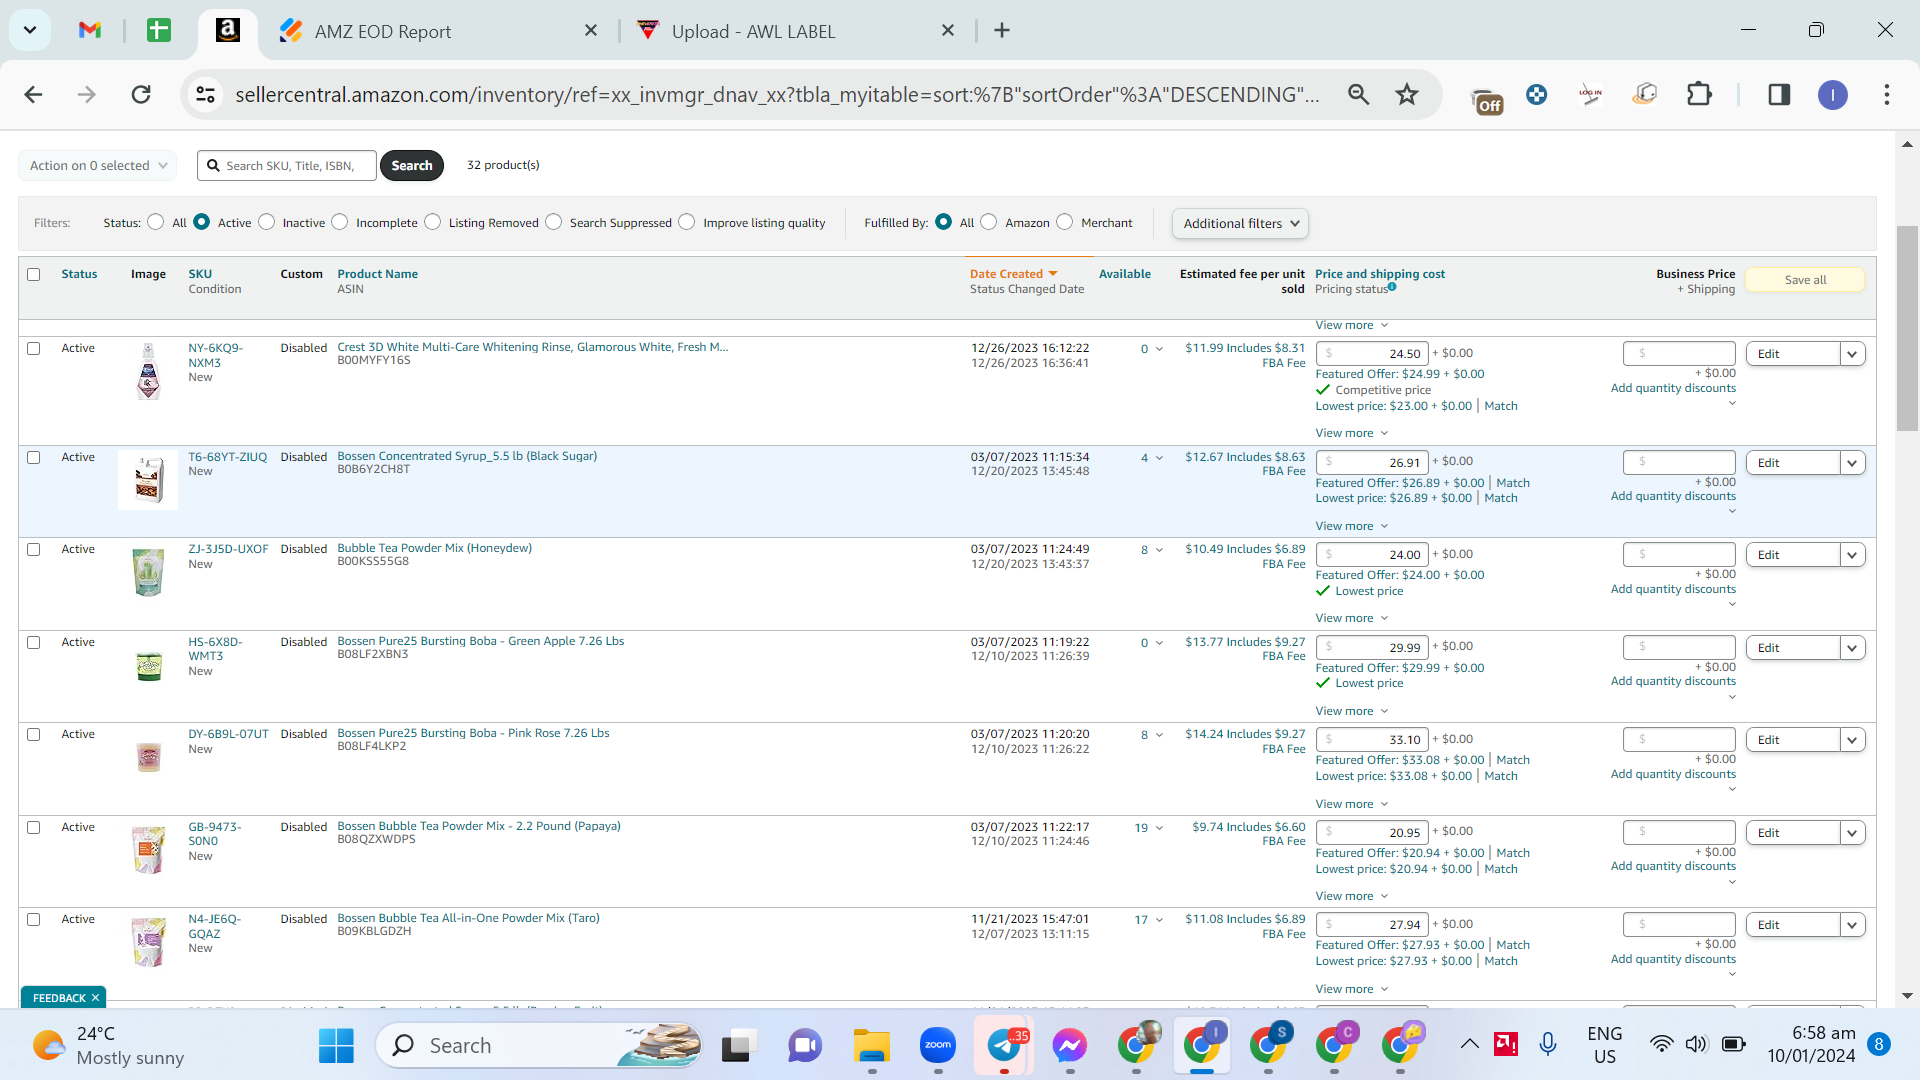Image resolution: width=1920 pixels, height=1080 pixels.
Task: Check the select-all products checkbox
Action: (x=34, y=274)
